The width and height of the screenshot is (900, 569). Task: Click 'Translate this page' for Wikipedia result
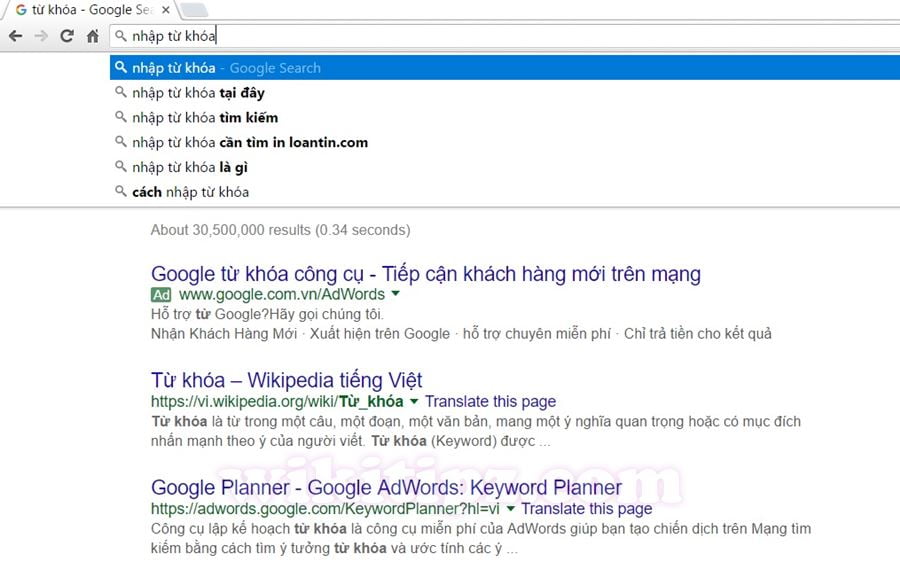click(490, 401)
